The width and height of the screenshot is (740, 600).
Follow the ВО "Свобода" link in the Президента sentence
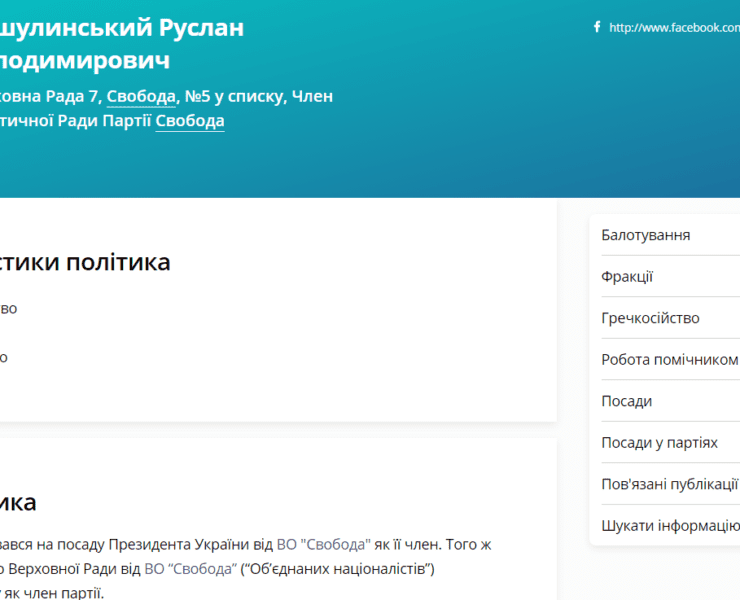pyautogui.click(x=324, y=544)
